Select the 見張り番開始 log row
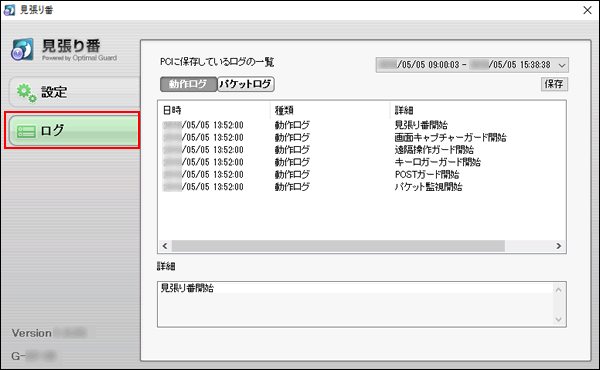 [x=361, y=125]
